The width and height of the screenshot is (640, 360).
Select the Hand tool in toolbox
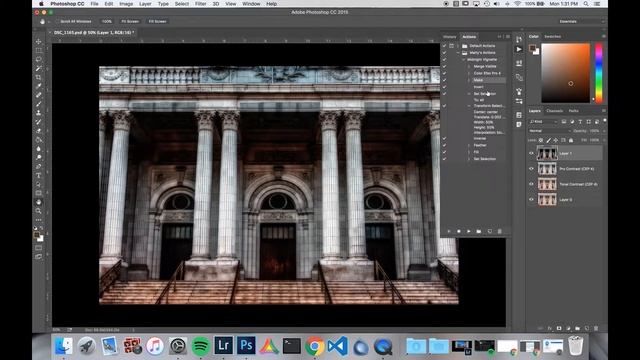[39, 202]
